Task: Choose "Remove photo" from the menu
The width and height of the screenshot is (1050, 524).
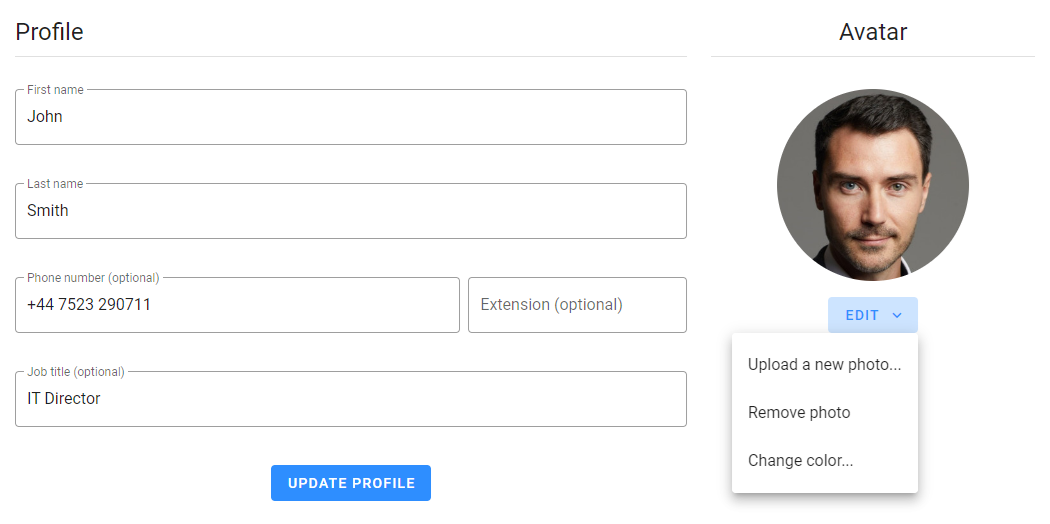Action: pos(799,413)
